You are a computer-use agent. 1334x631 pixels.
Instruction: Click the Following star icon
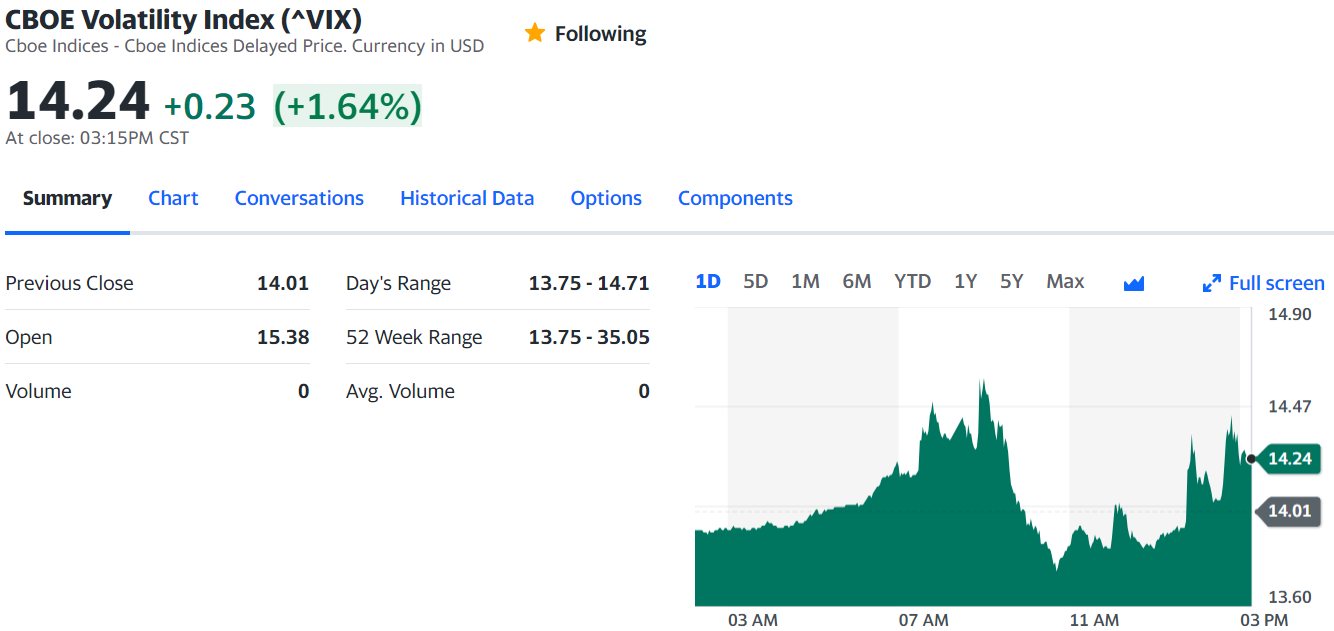coord(535,33)
